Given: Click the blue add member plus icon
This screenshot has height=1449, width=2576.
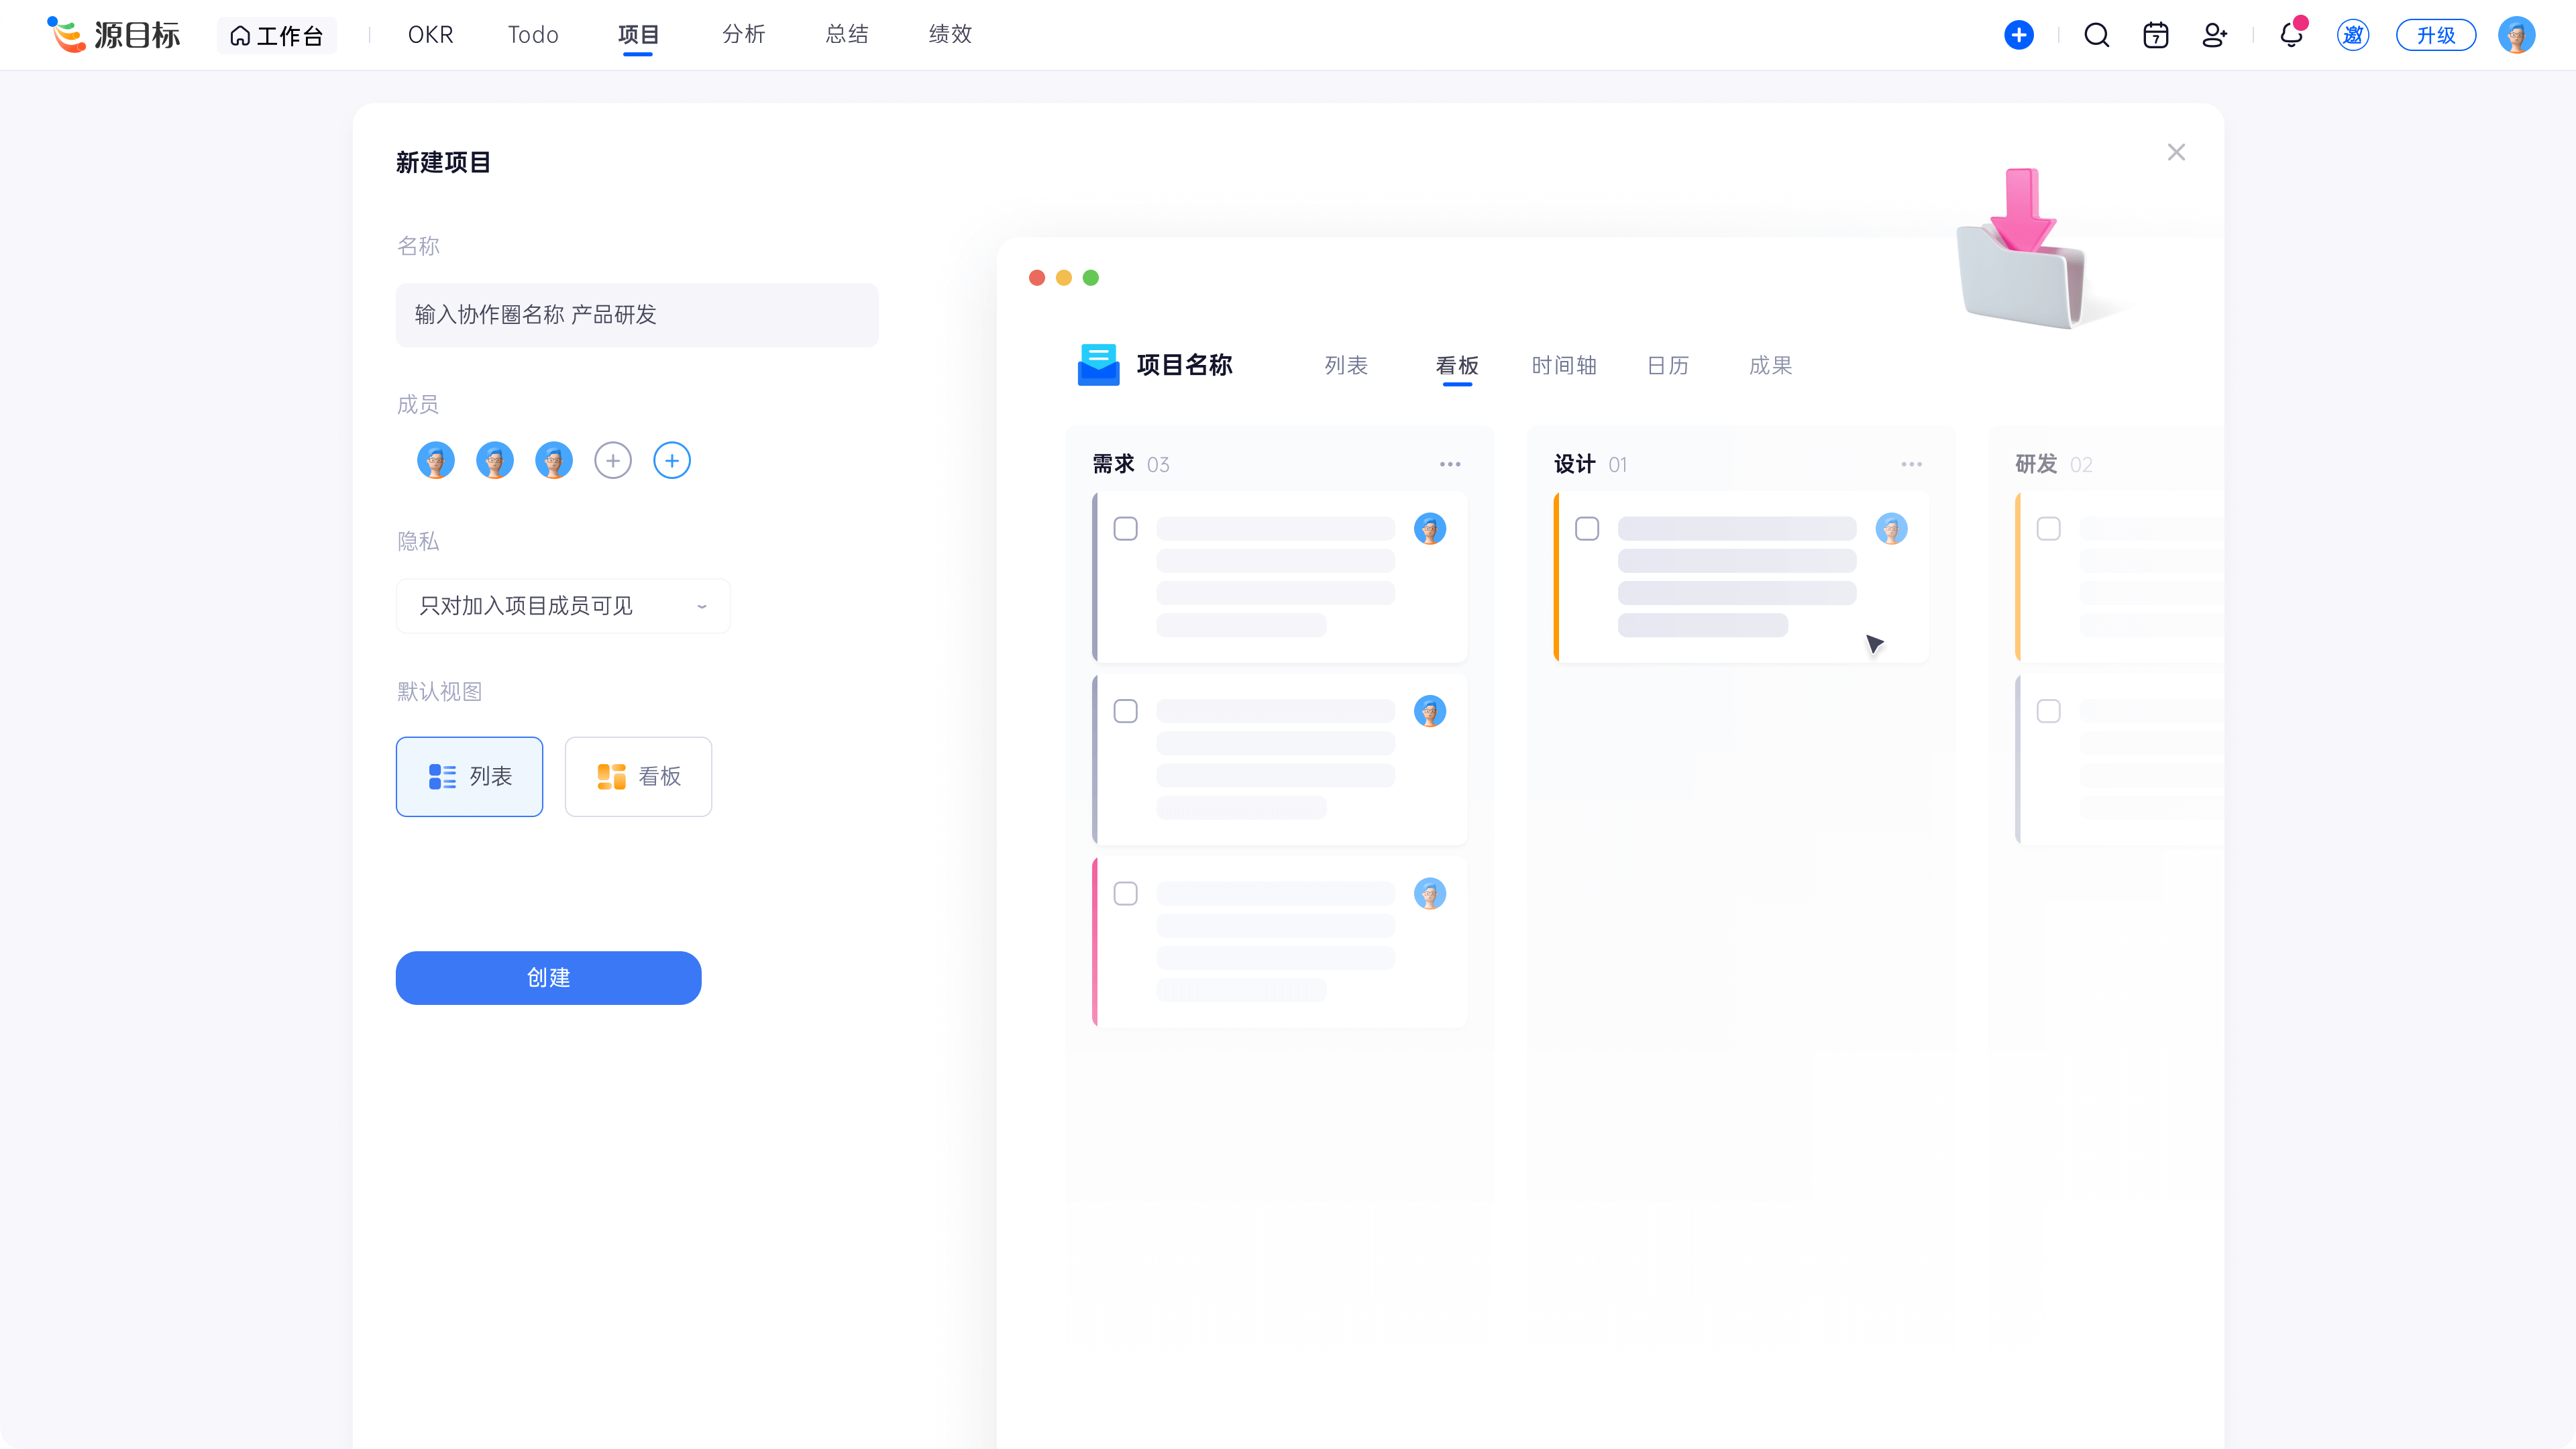Looking at the screenshot, I should [x=671, y=461].
